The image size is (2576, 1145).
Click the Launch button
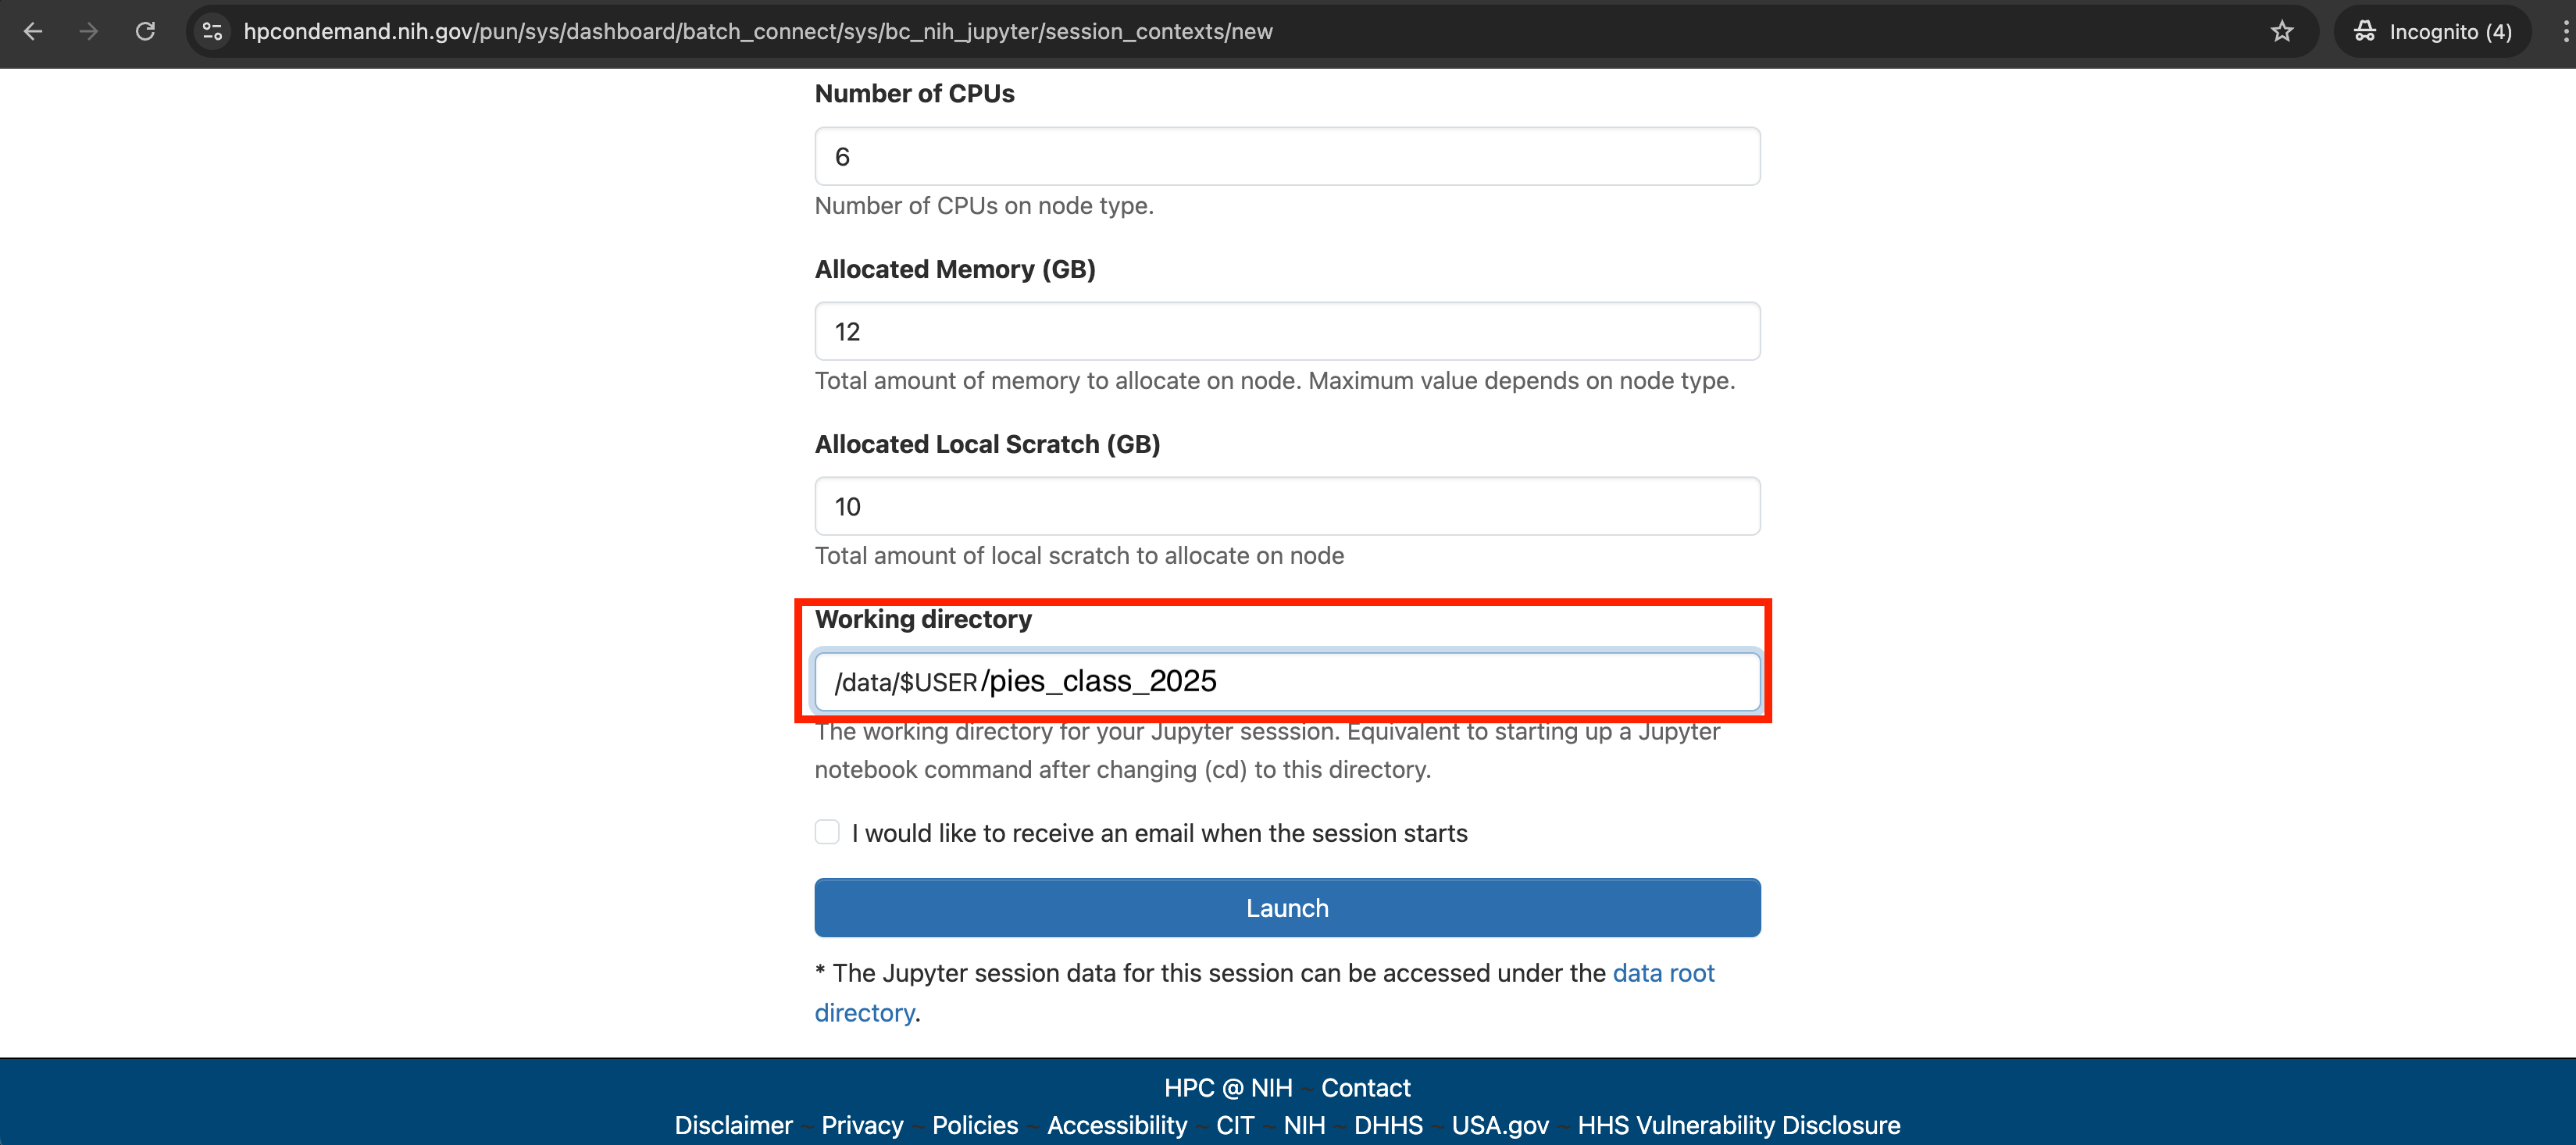tap(1286, 907)
